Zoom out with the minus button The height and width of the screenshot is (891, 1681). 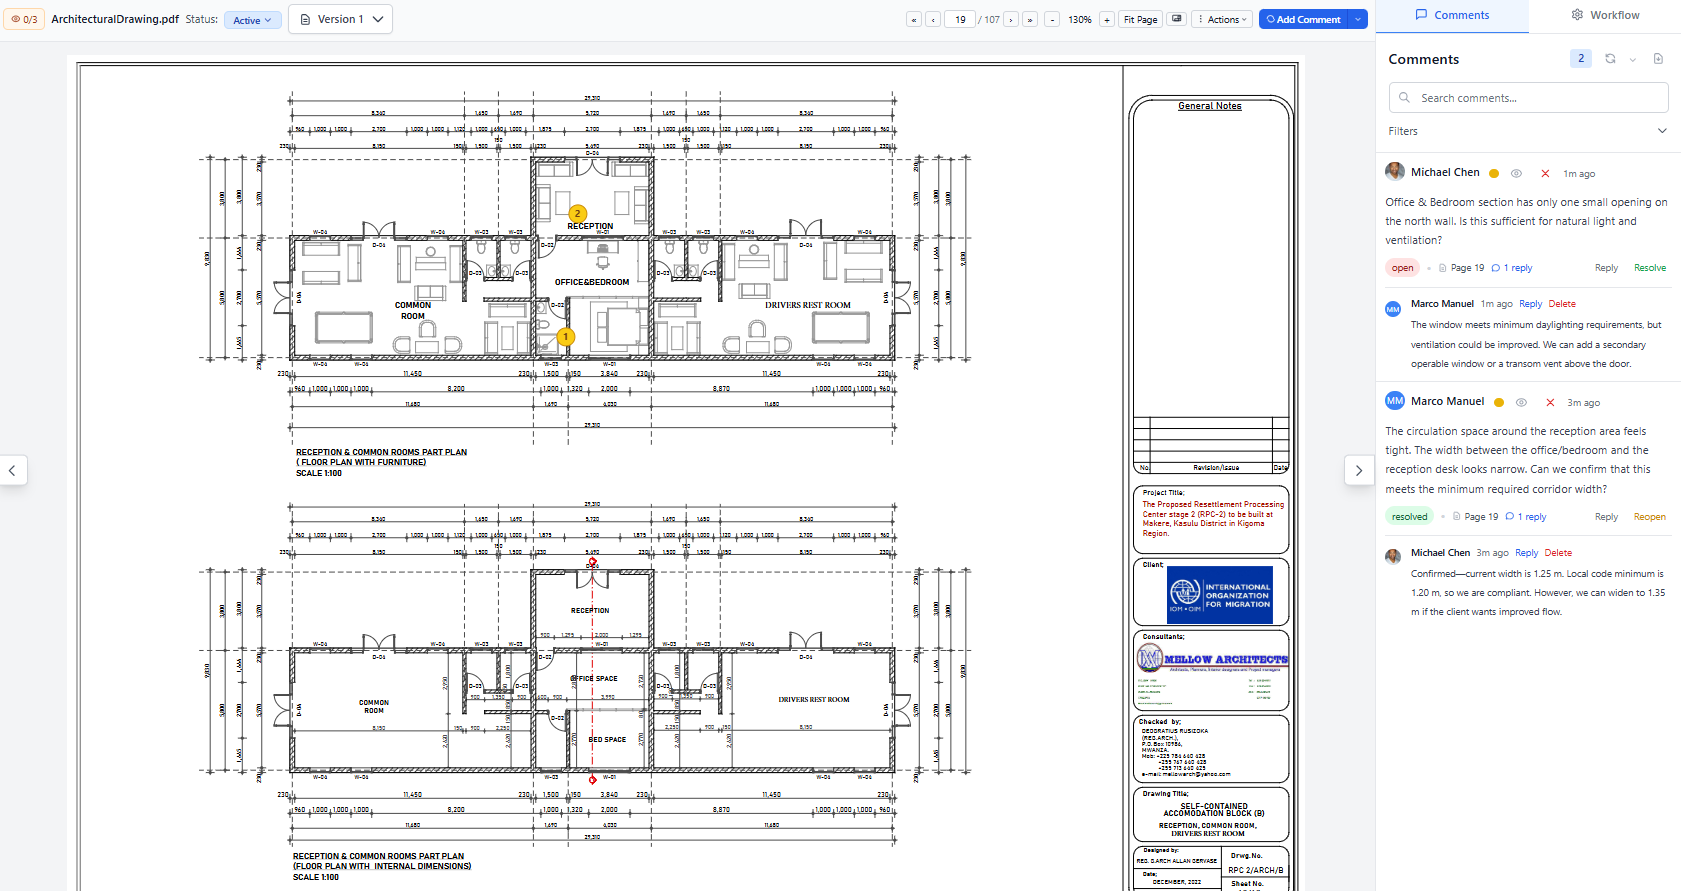pyautogui.click(x=1052, y=19)
